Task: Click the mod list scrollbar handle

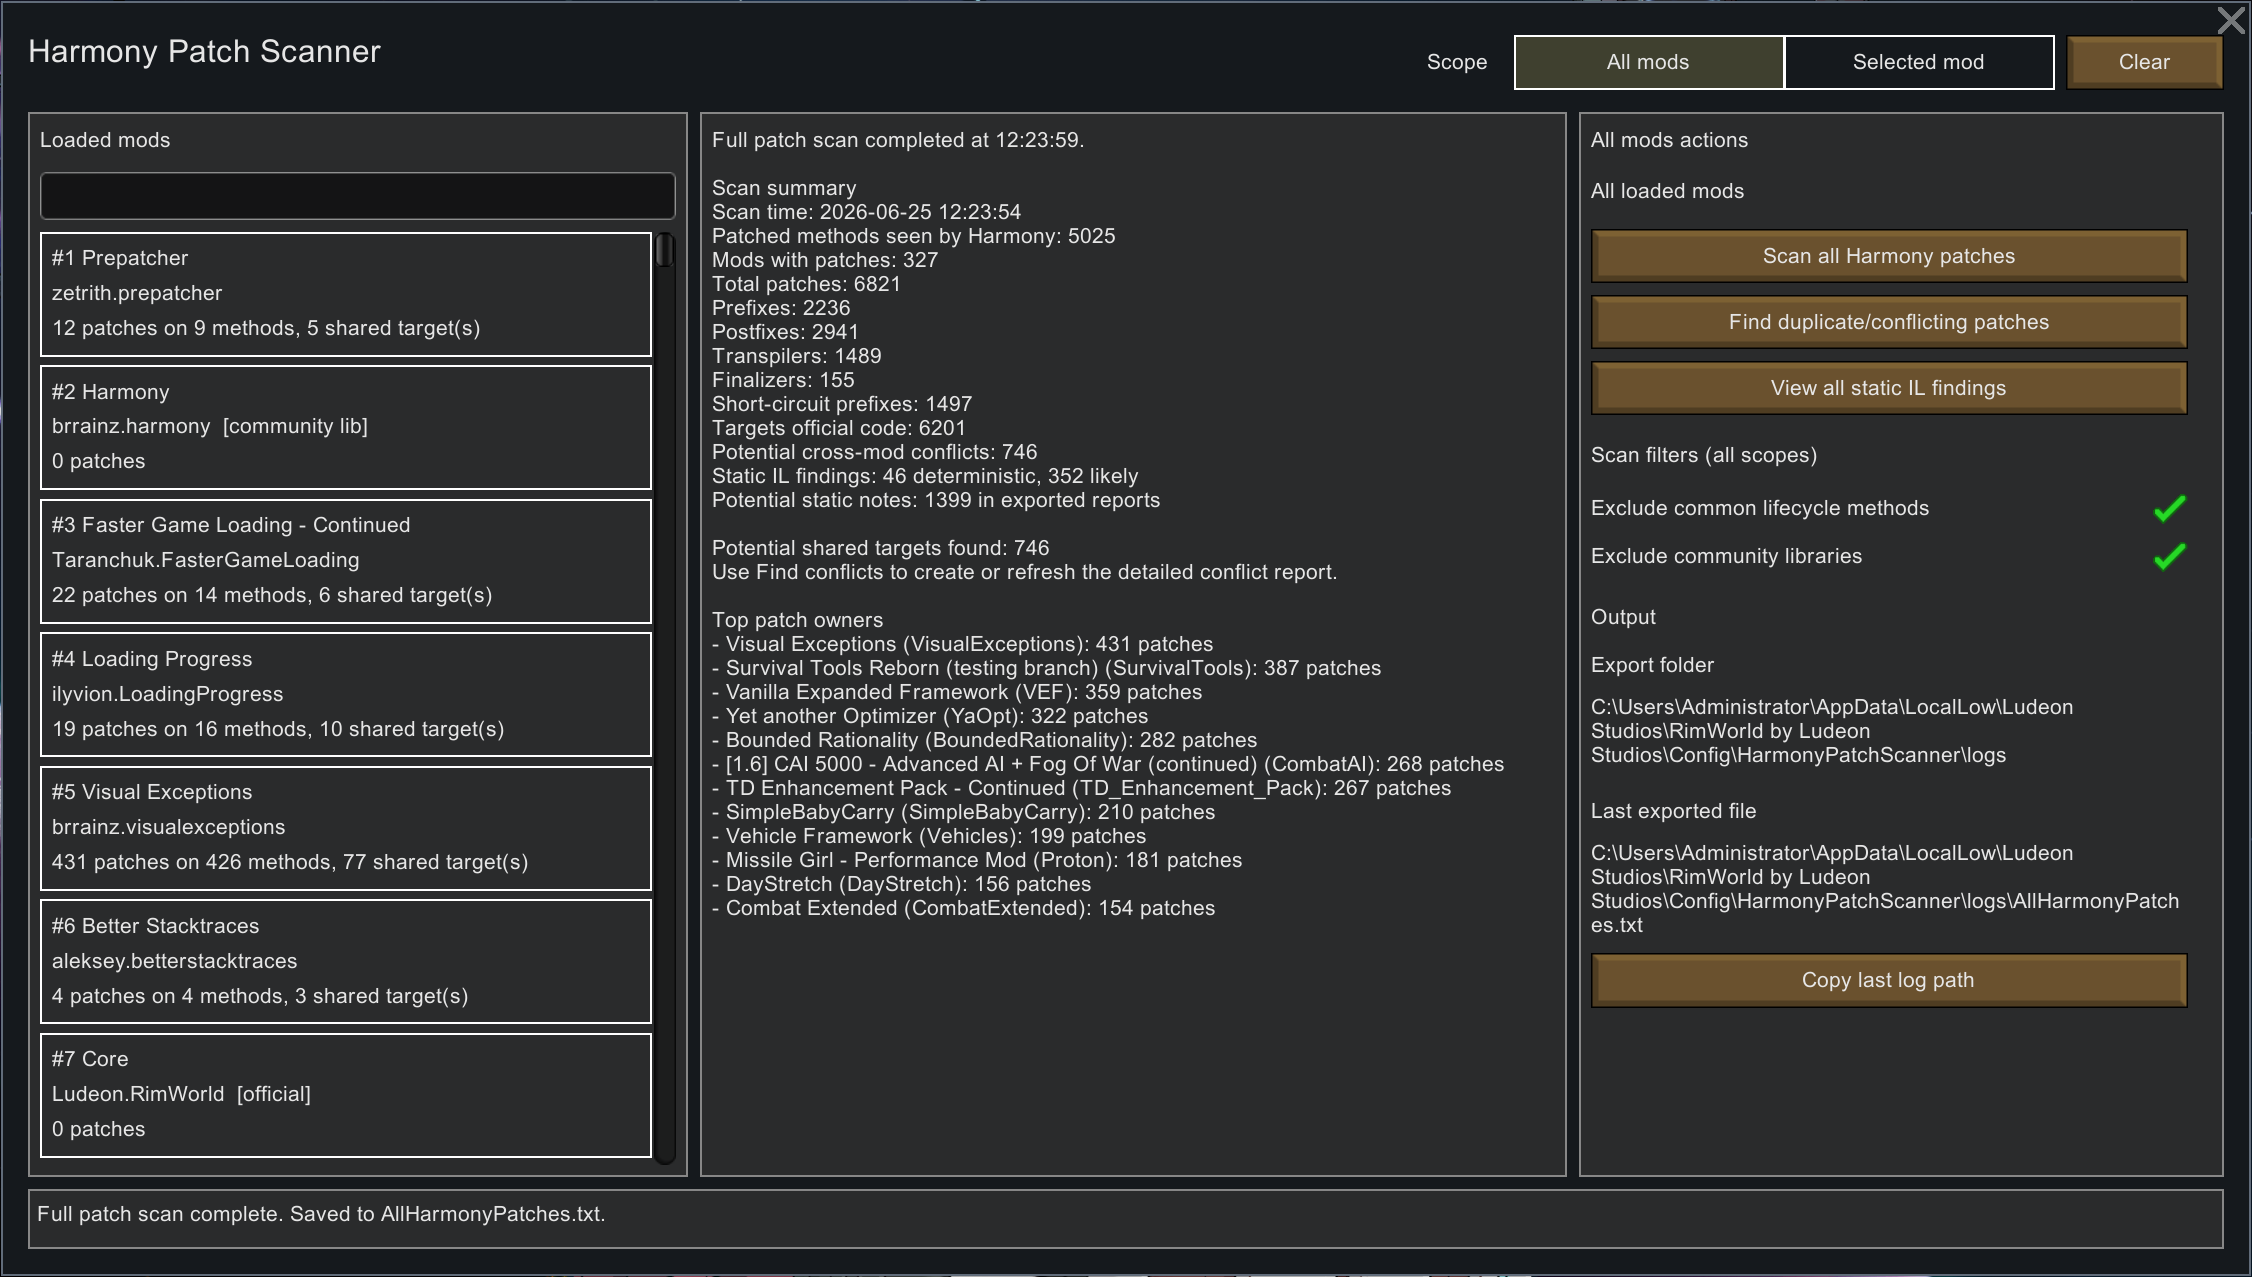Action: (665, 250)
